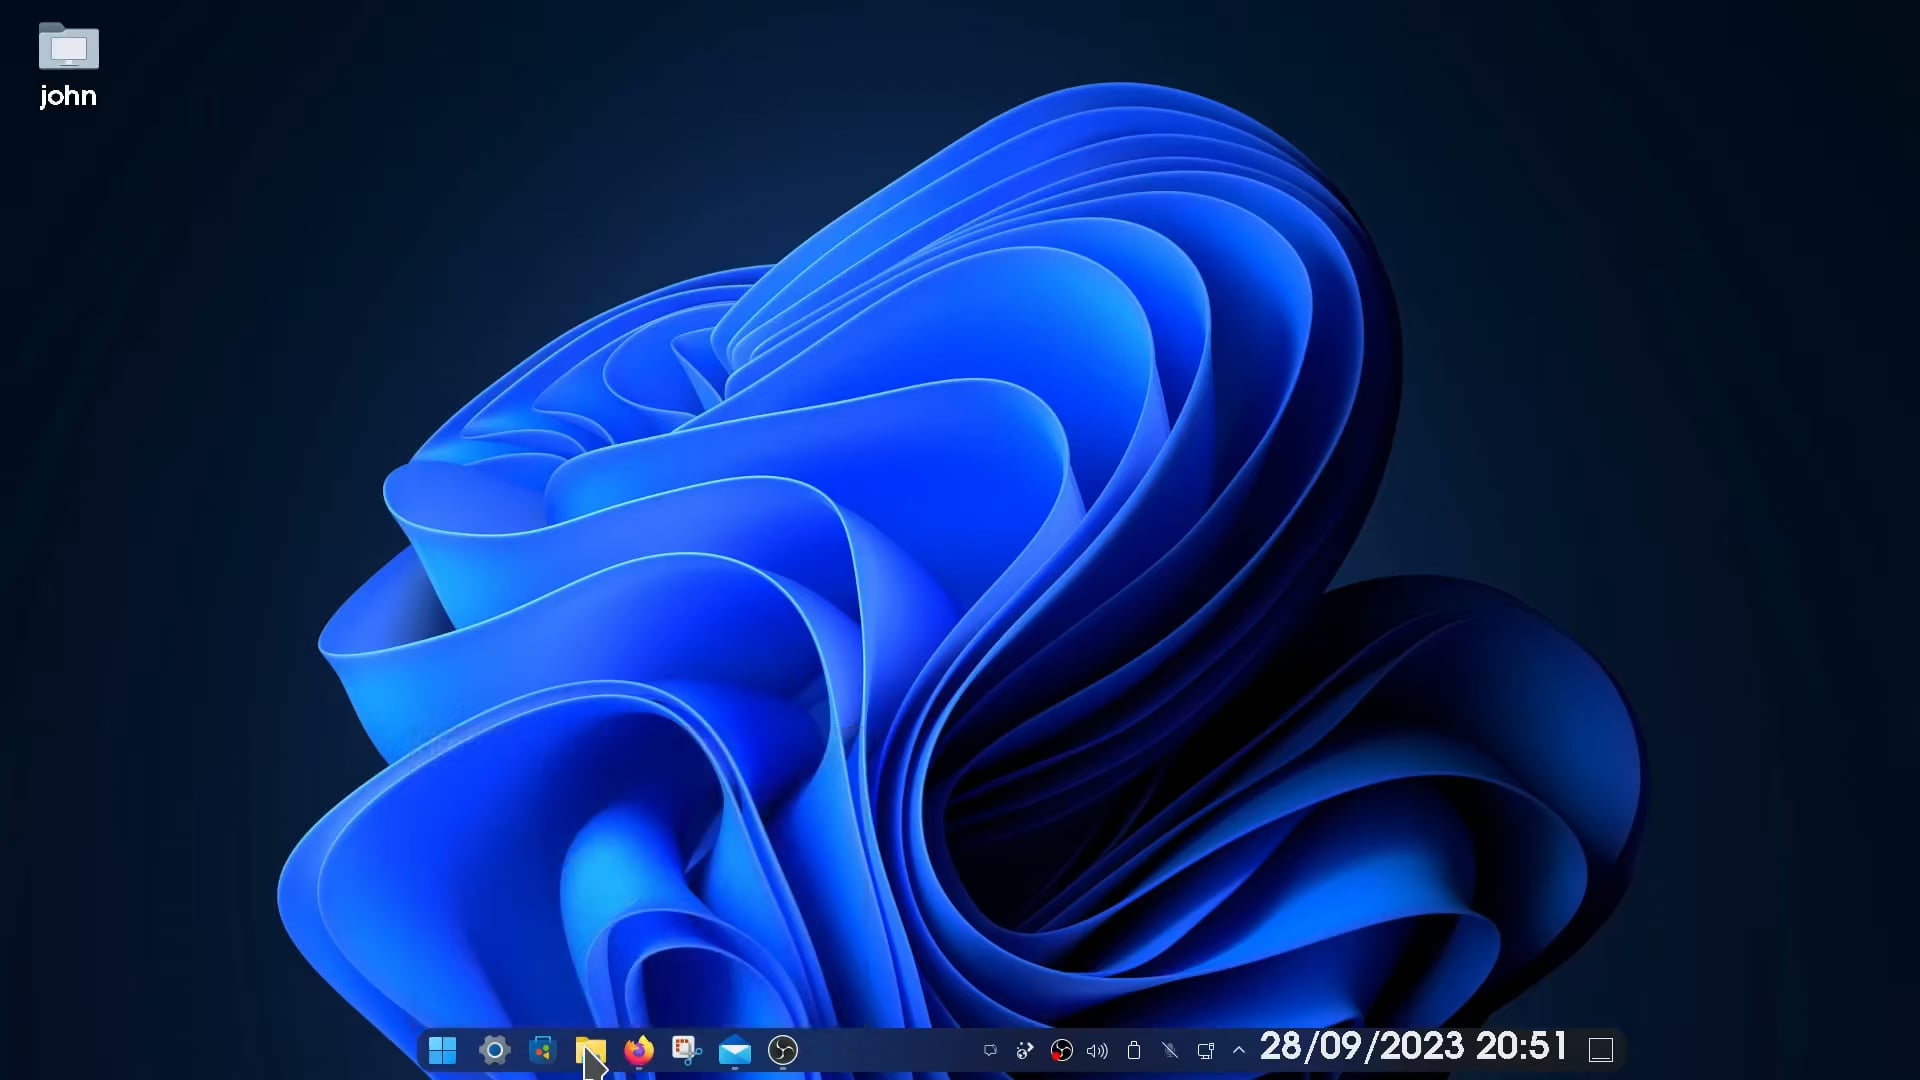The image size is (1920, 1080).
Task: Launch the software store from the taskbar
Action: coord(542,1050)
